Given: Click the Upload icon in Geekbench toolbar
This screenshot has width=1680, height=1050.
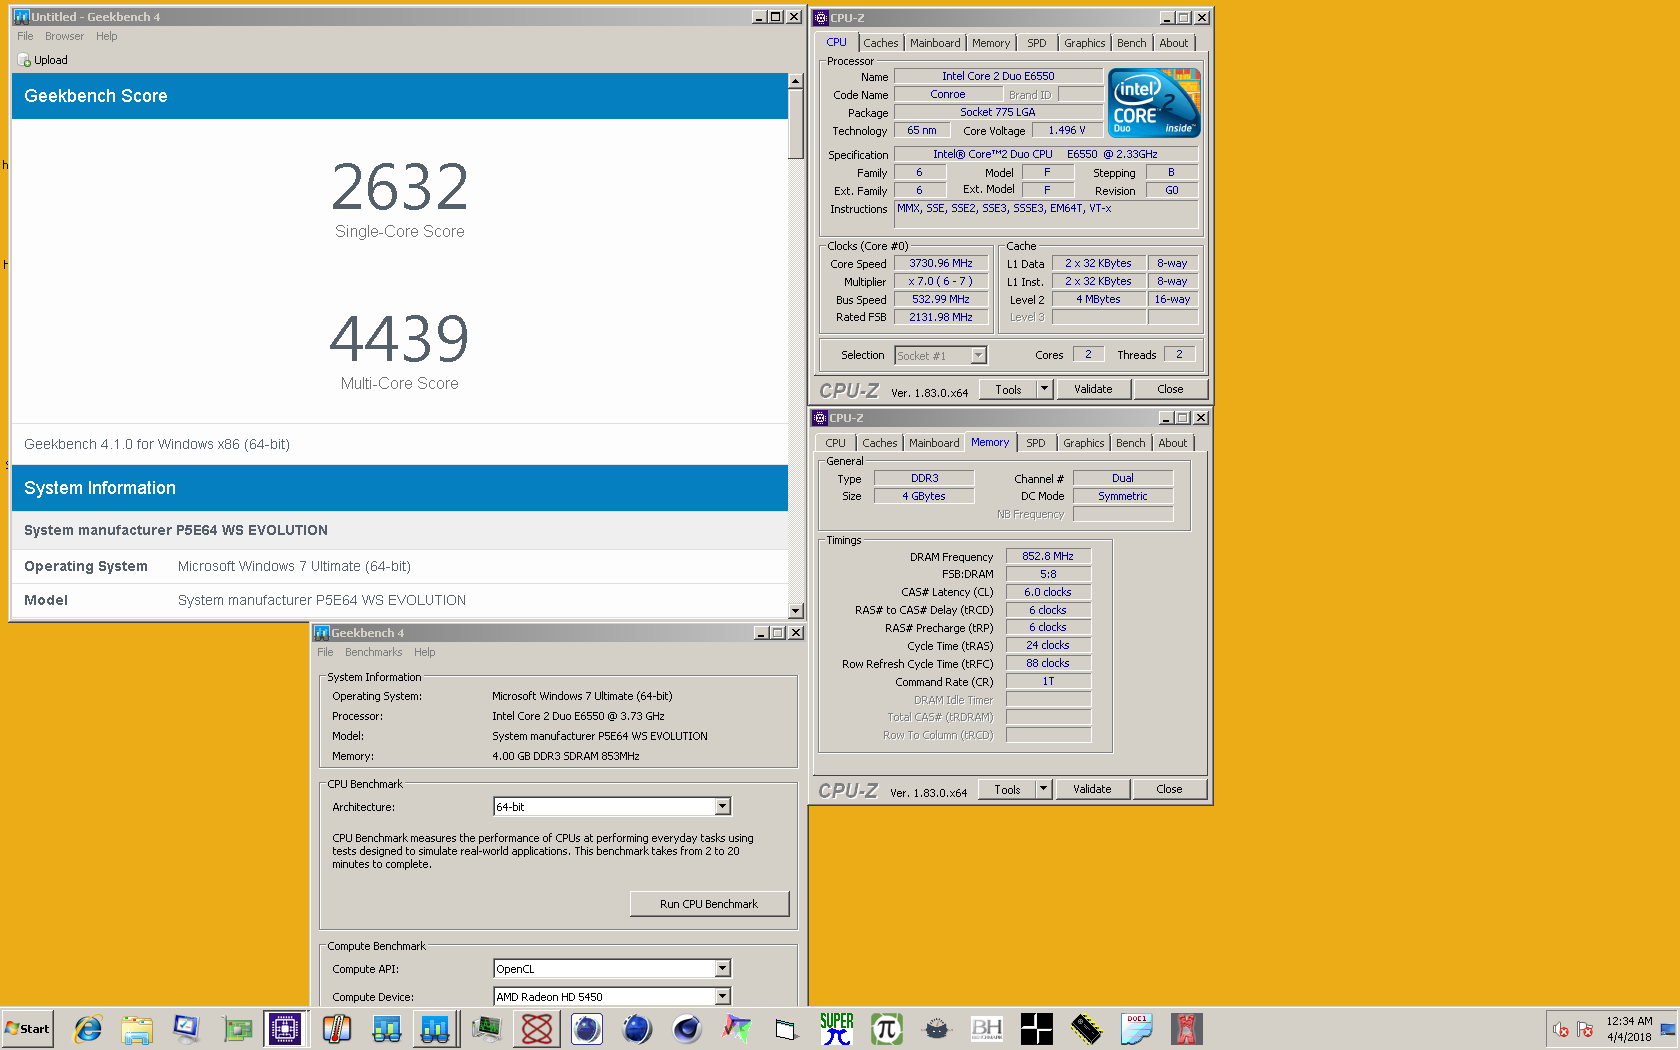Looking at the screenshot, I should pos(25,60).
